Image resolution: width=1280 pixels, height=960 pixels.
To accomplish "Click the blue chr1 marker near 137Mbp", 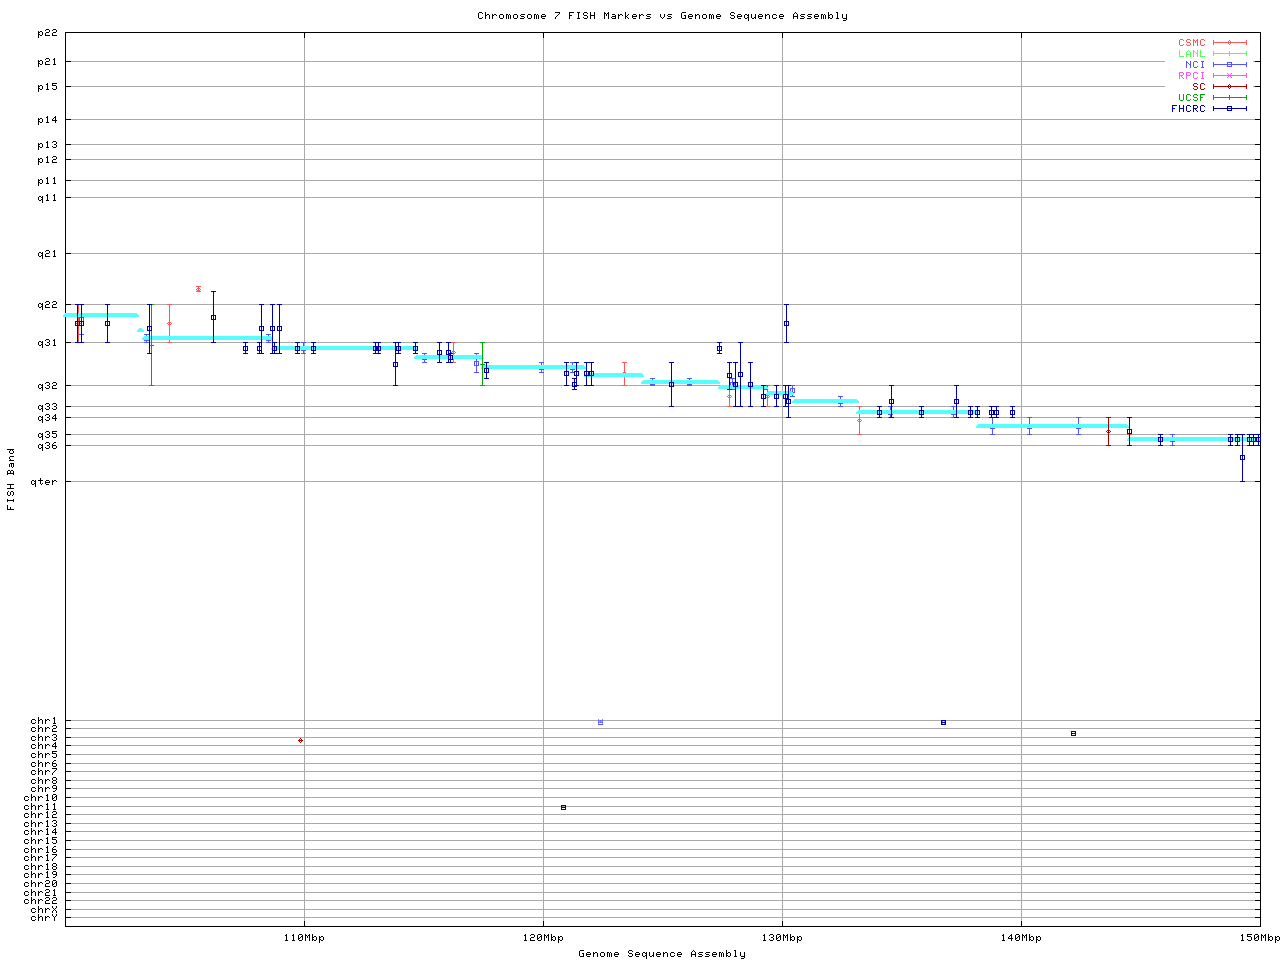I will coord(943,722).
